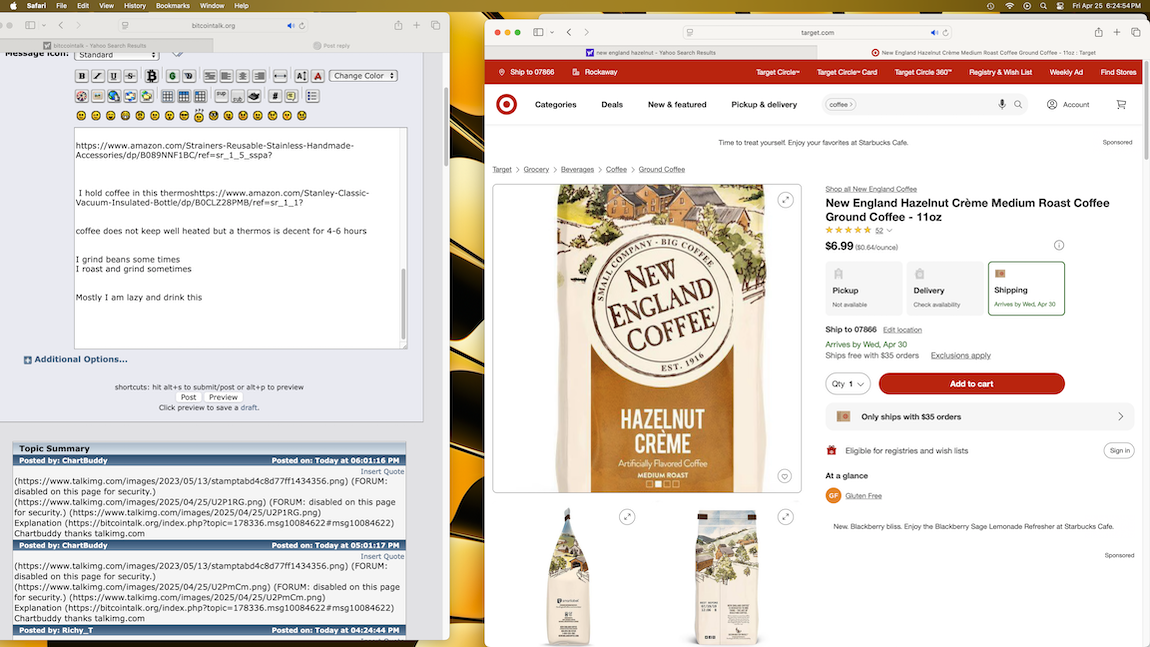Toggle sidebar in Target Safari window
The height and width of the screenshot is (647, 1150).
click(x=538, y=32)
